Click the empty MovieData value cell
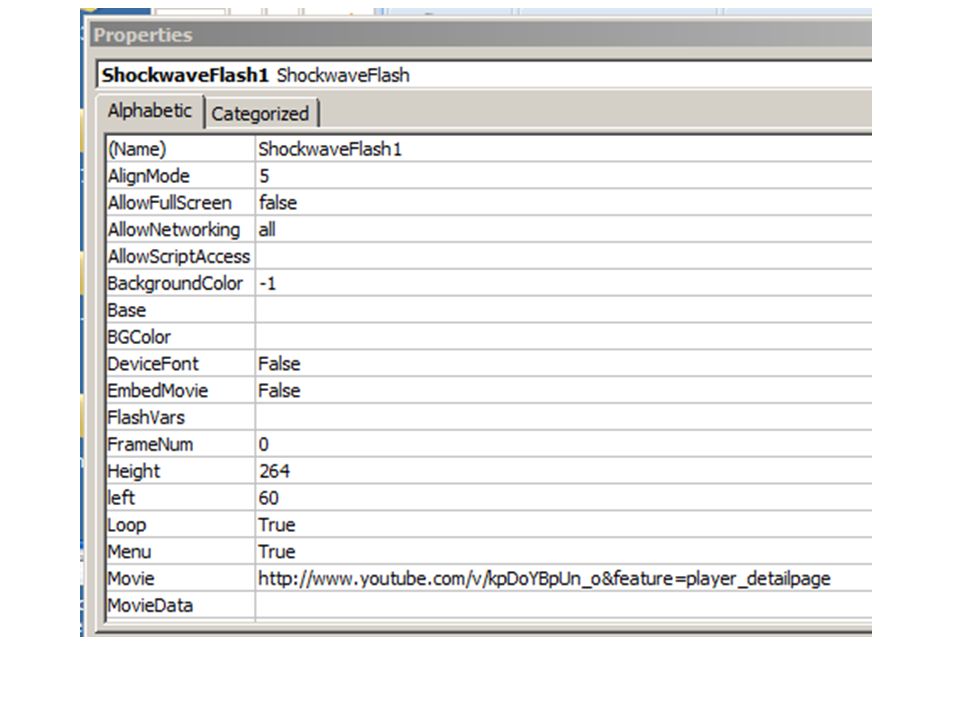This screenshot has height=720, width=960. point(564,606)
